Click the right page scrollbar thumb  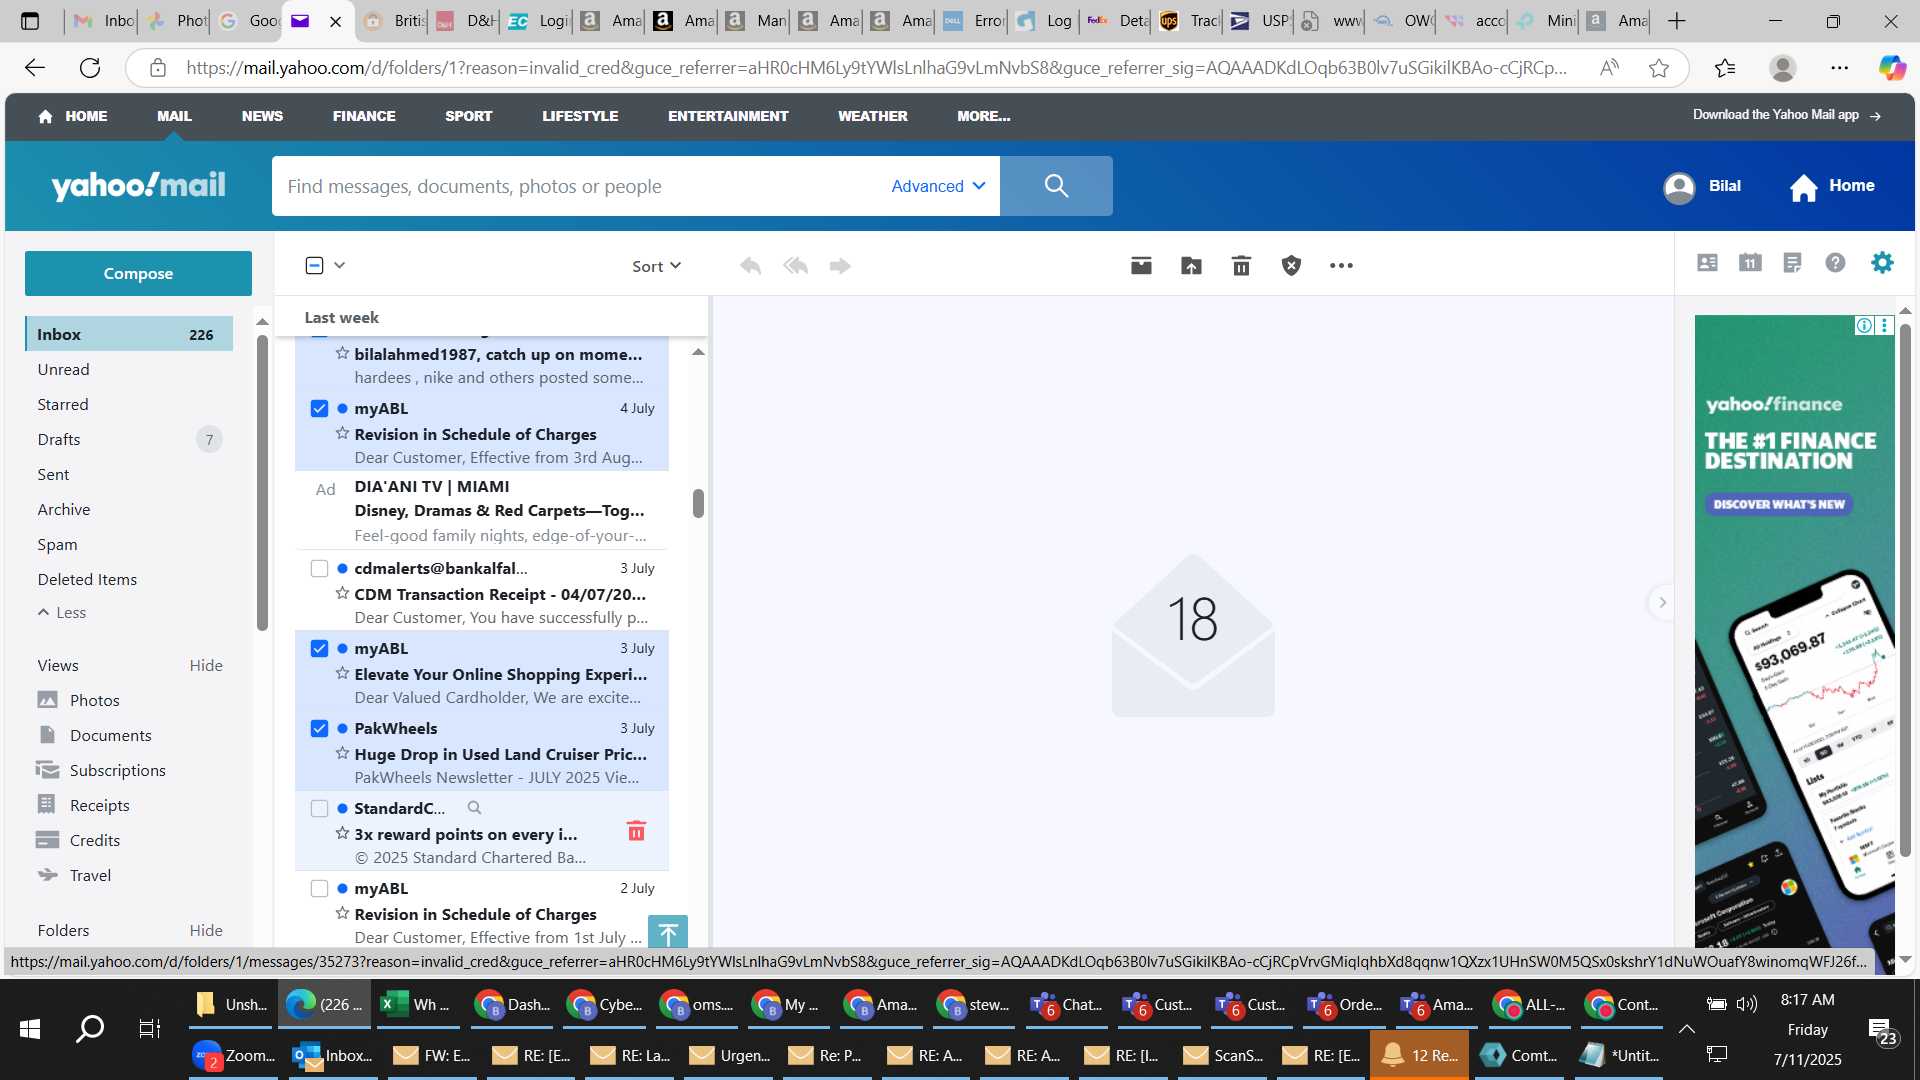1905,592
